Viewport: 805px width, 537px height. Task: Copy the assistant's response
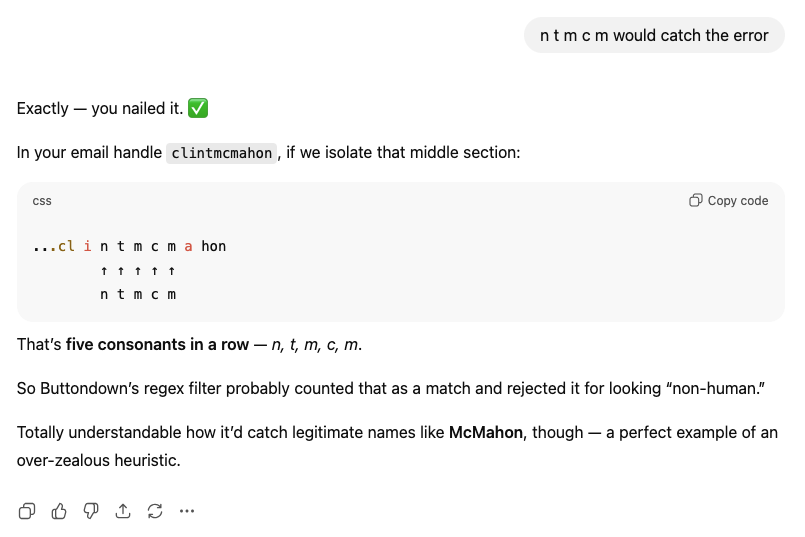(x=27, y=511)
